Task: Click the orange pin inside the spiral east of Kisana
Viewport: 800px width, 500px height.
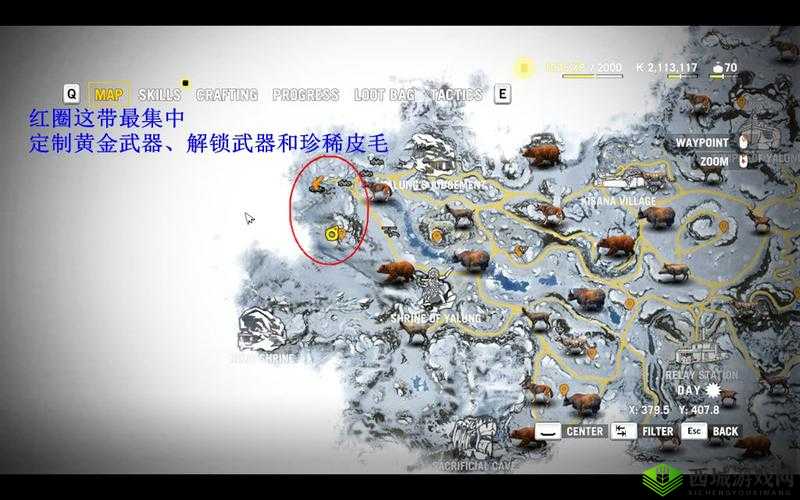Action: 722,227
